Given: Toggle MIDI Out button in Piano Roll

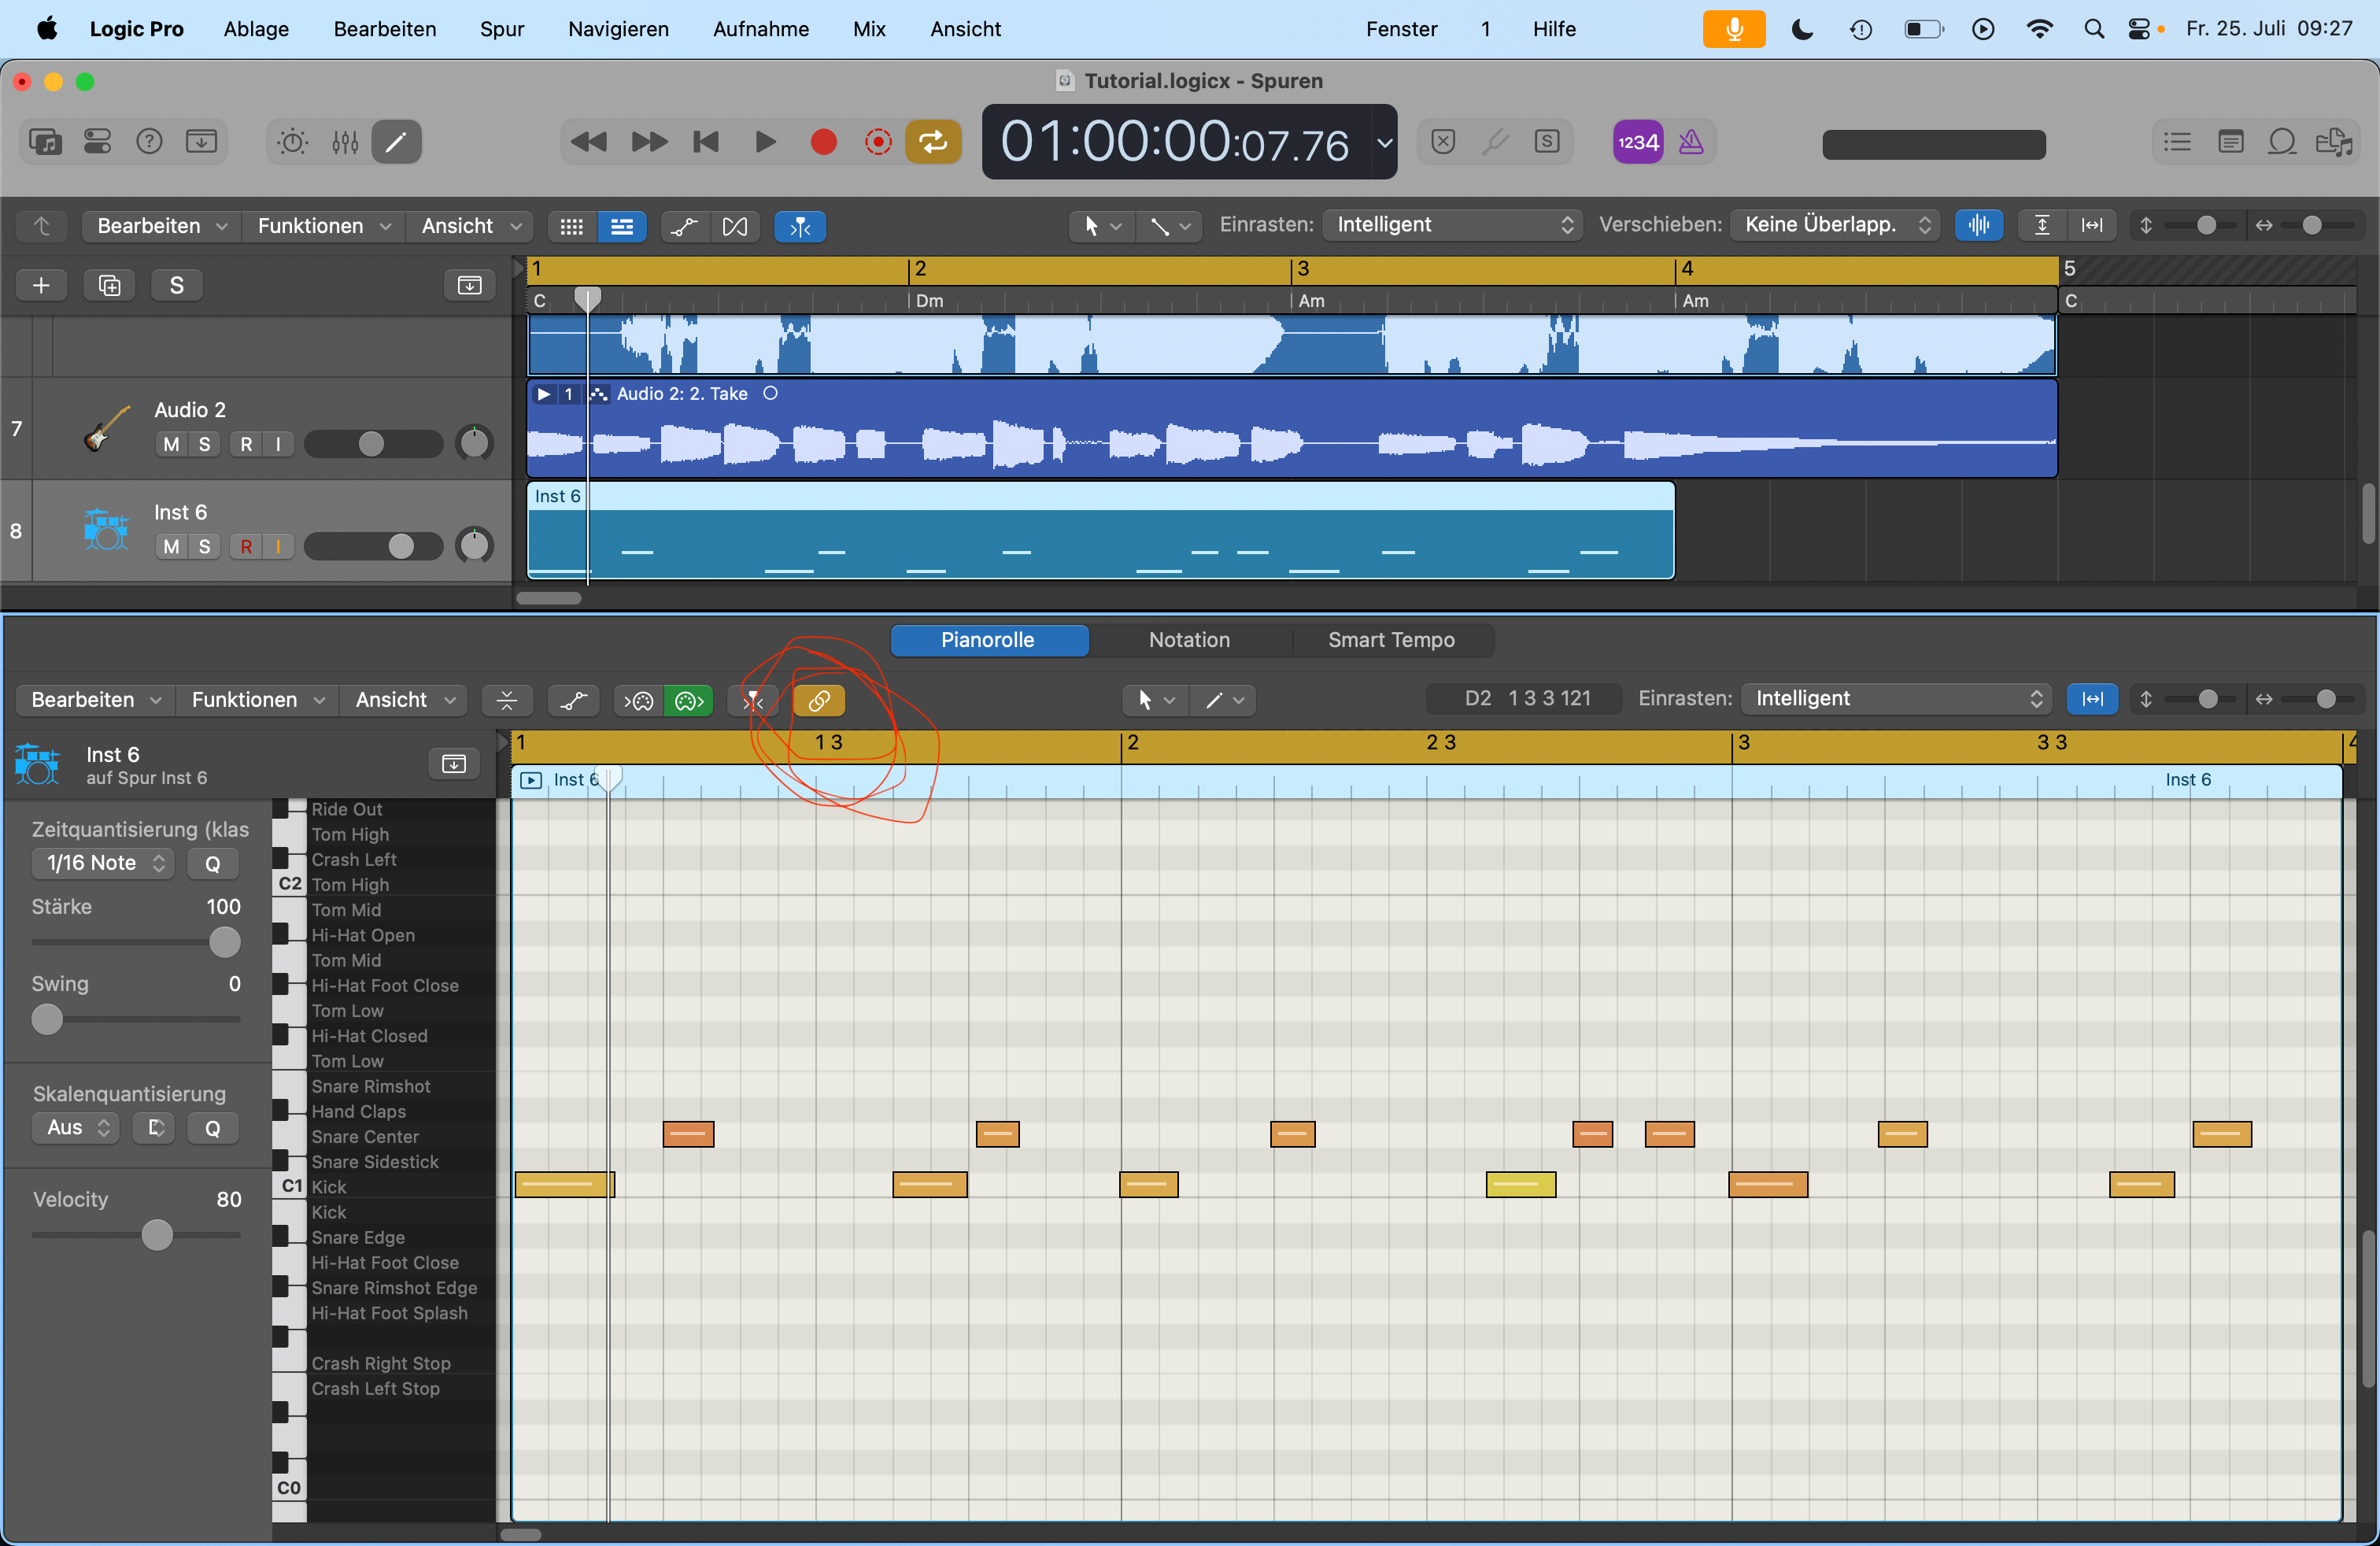Looking at the screenshot, I should tap(689, 701).
